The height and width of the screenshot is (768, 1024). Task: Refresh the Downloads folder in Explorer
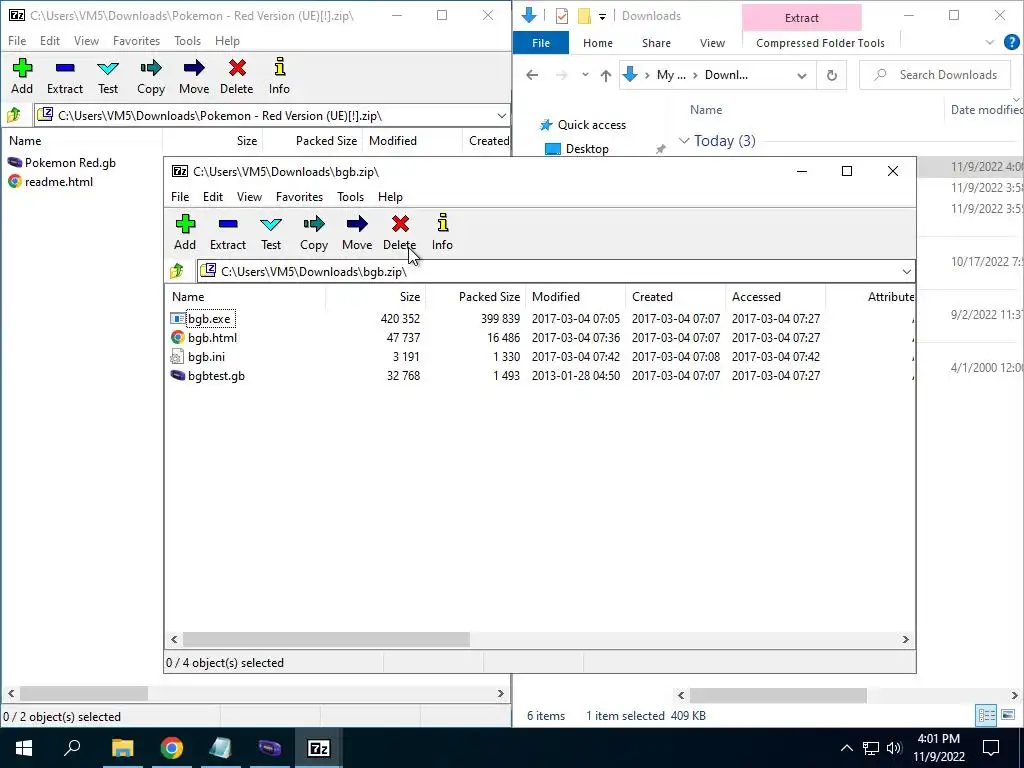(831, 75)
